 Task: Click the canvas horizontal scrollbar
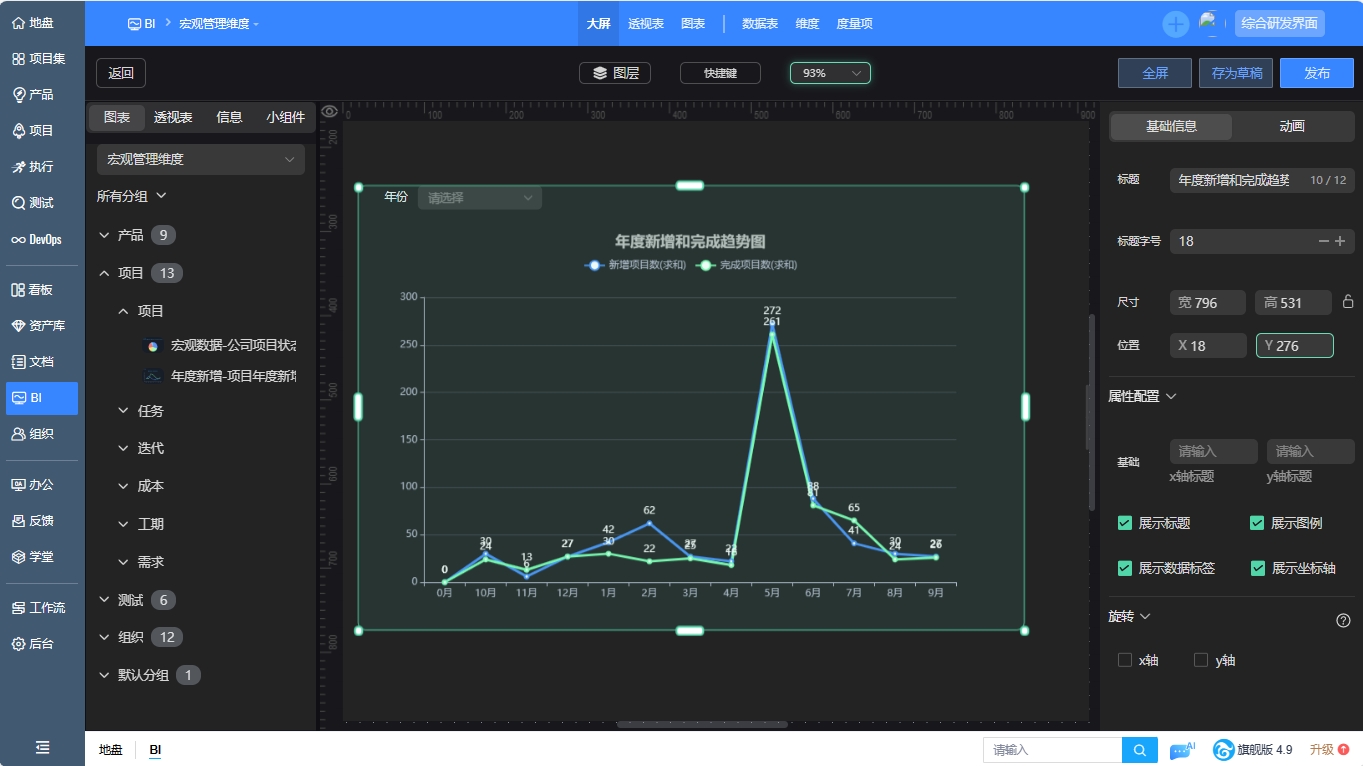702,724
